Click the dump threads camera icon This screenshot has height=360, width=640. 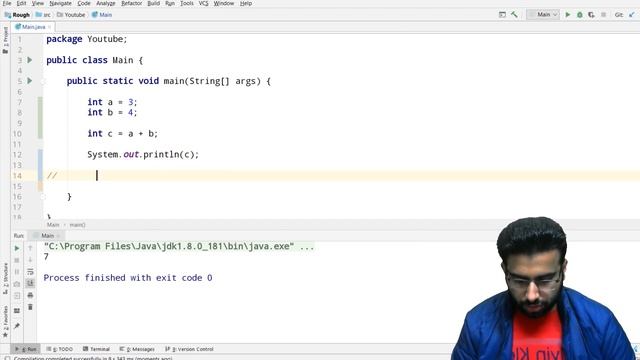17,284
